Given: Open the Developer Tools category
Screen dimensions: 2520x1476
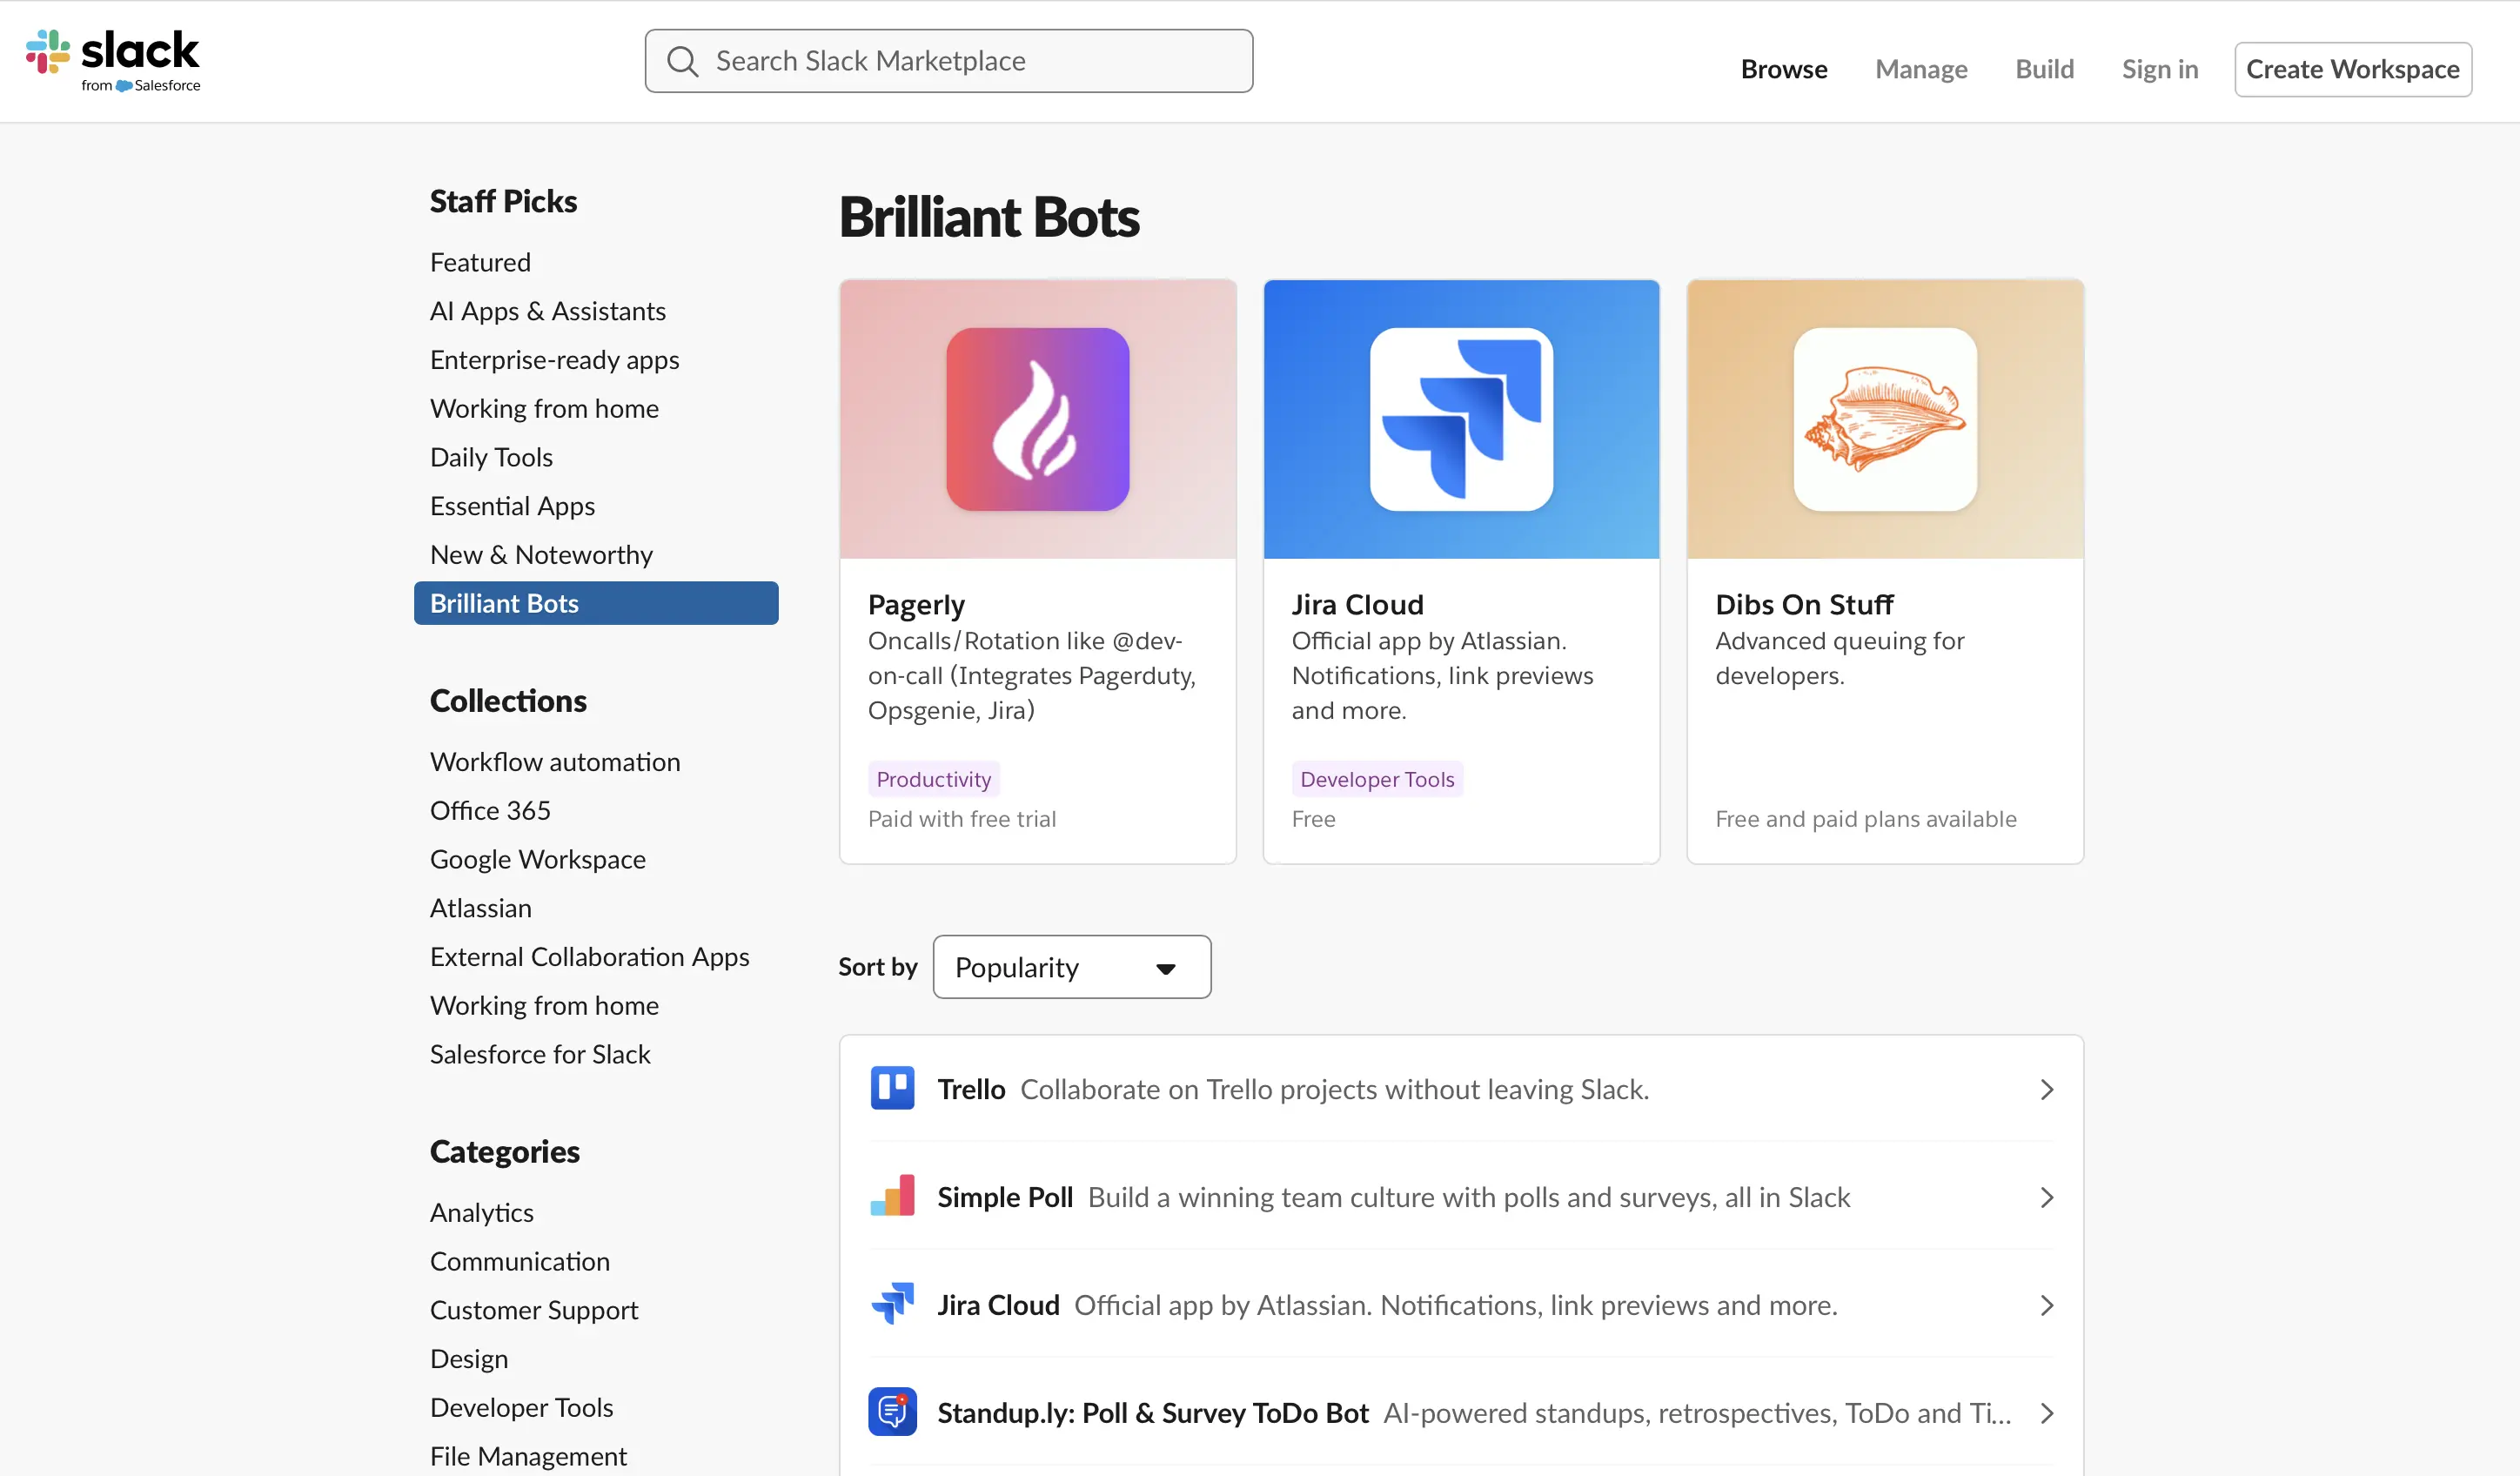Looking at the screenshot, I should (521, 1407).
